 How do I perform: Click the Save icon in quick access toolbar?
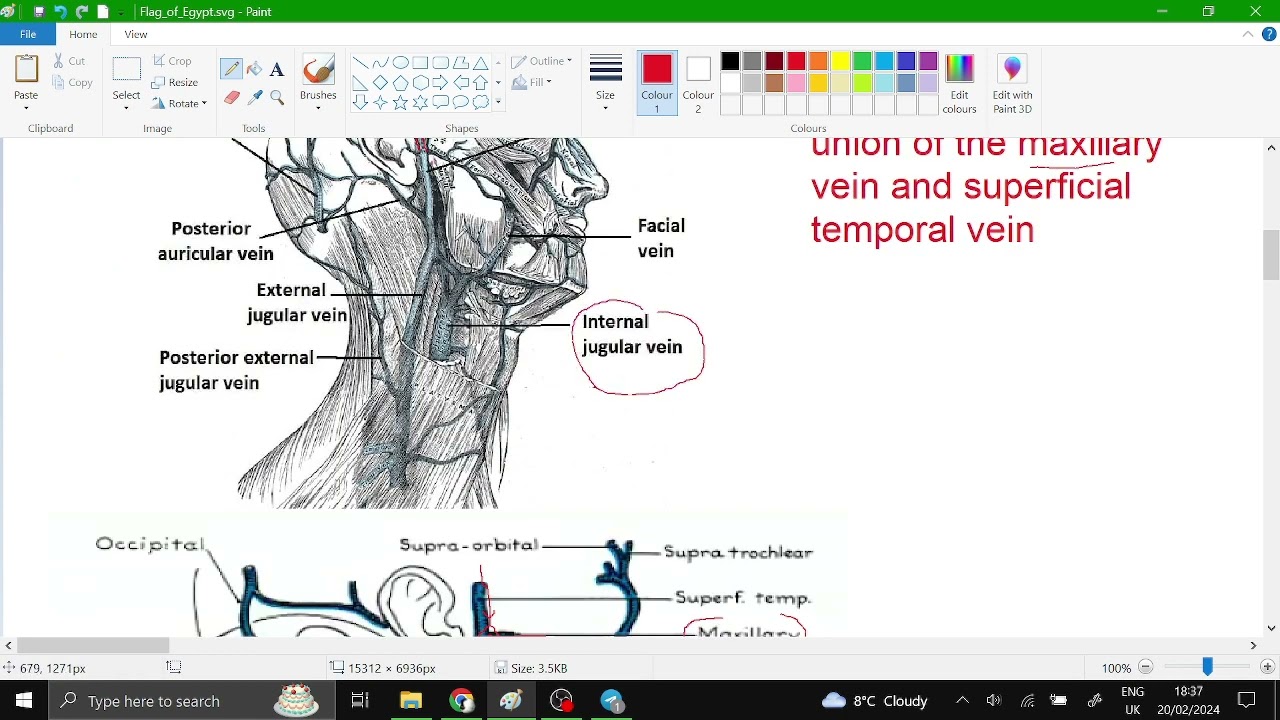(38, 12)
